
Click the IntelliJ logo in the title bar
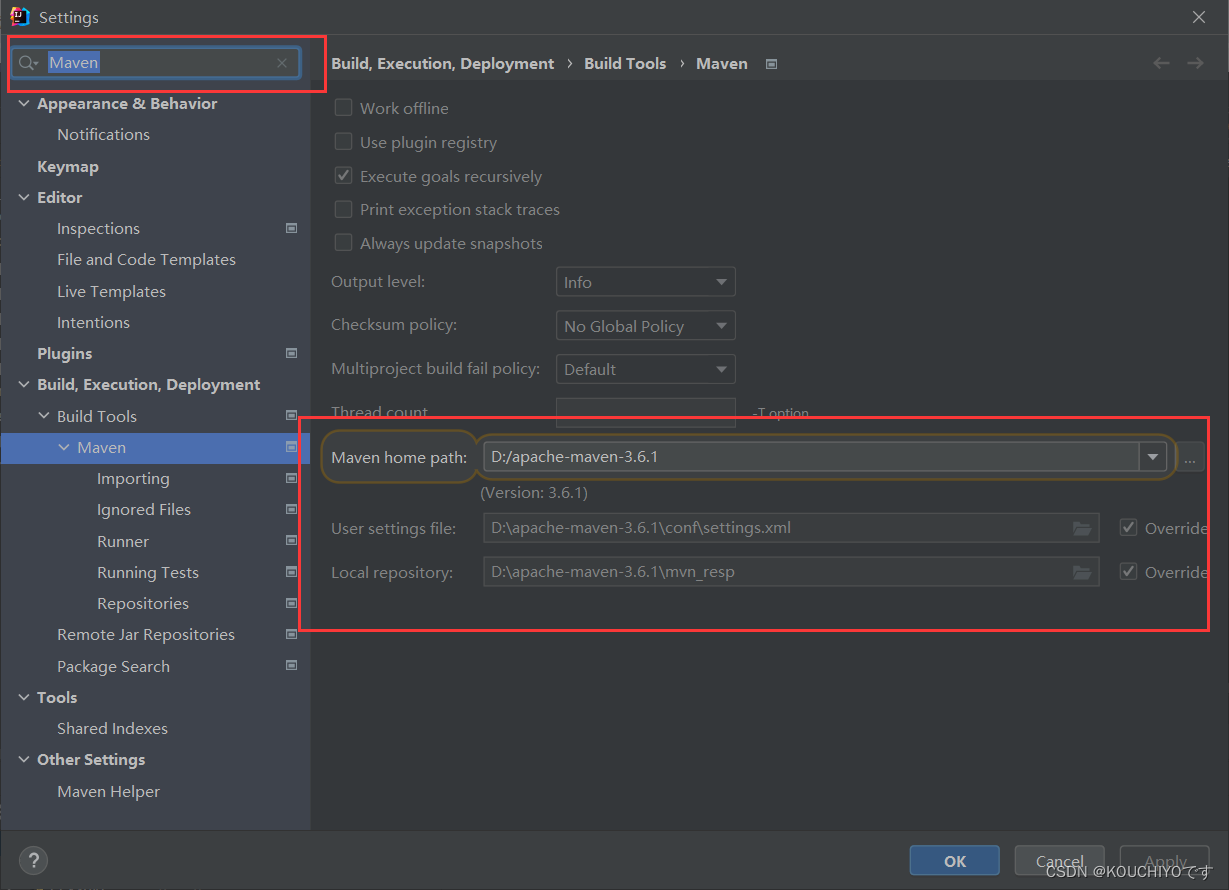pos(19,16)
